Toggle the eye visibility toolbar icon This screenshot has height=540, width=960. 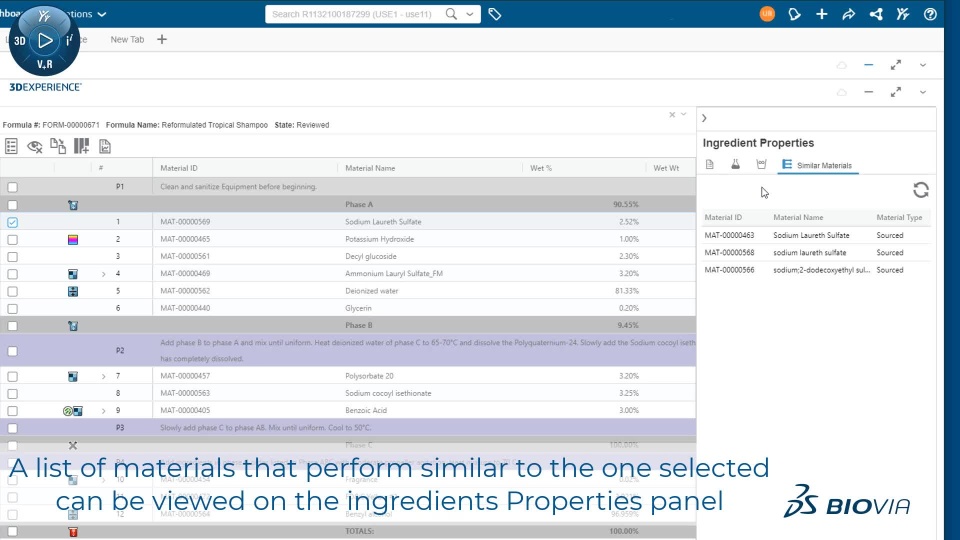click(34, 146)
